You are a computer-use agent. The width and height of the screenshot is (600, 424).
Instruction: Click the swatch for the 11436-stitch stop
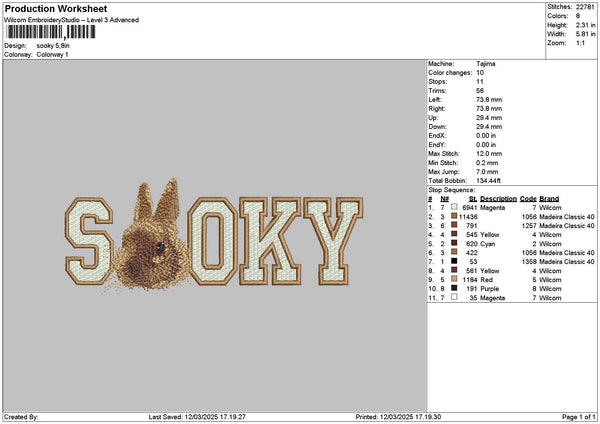click(454, 216)
